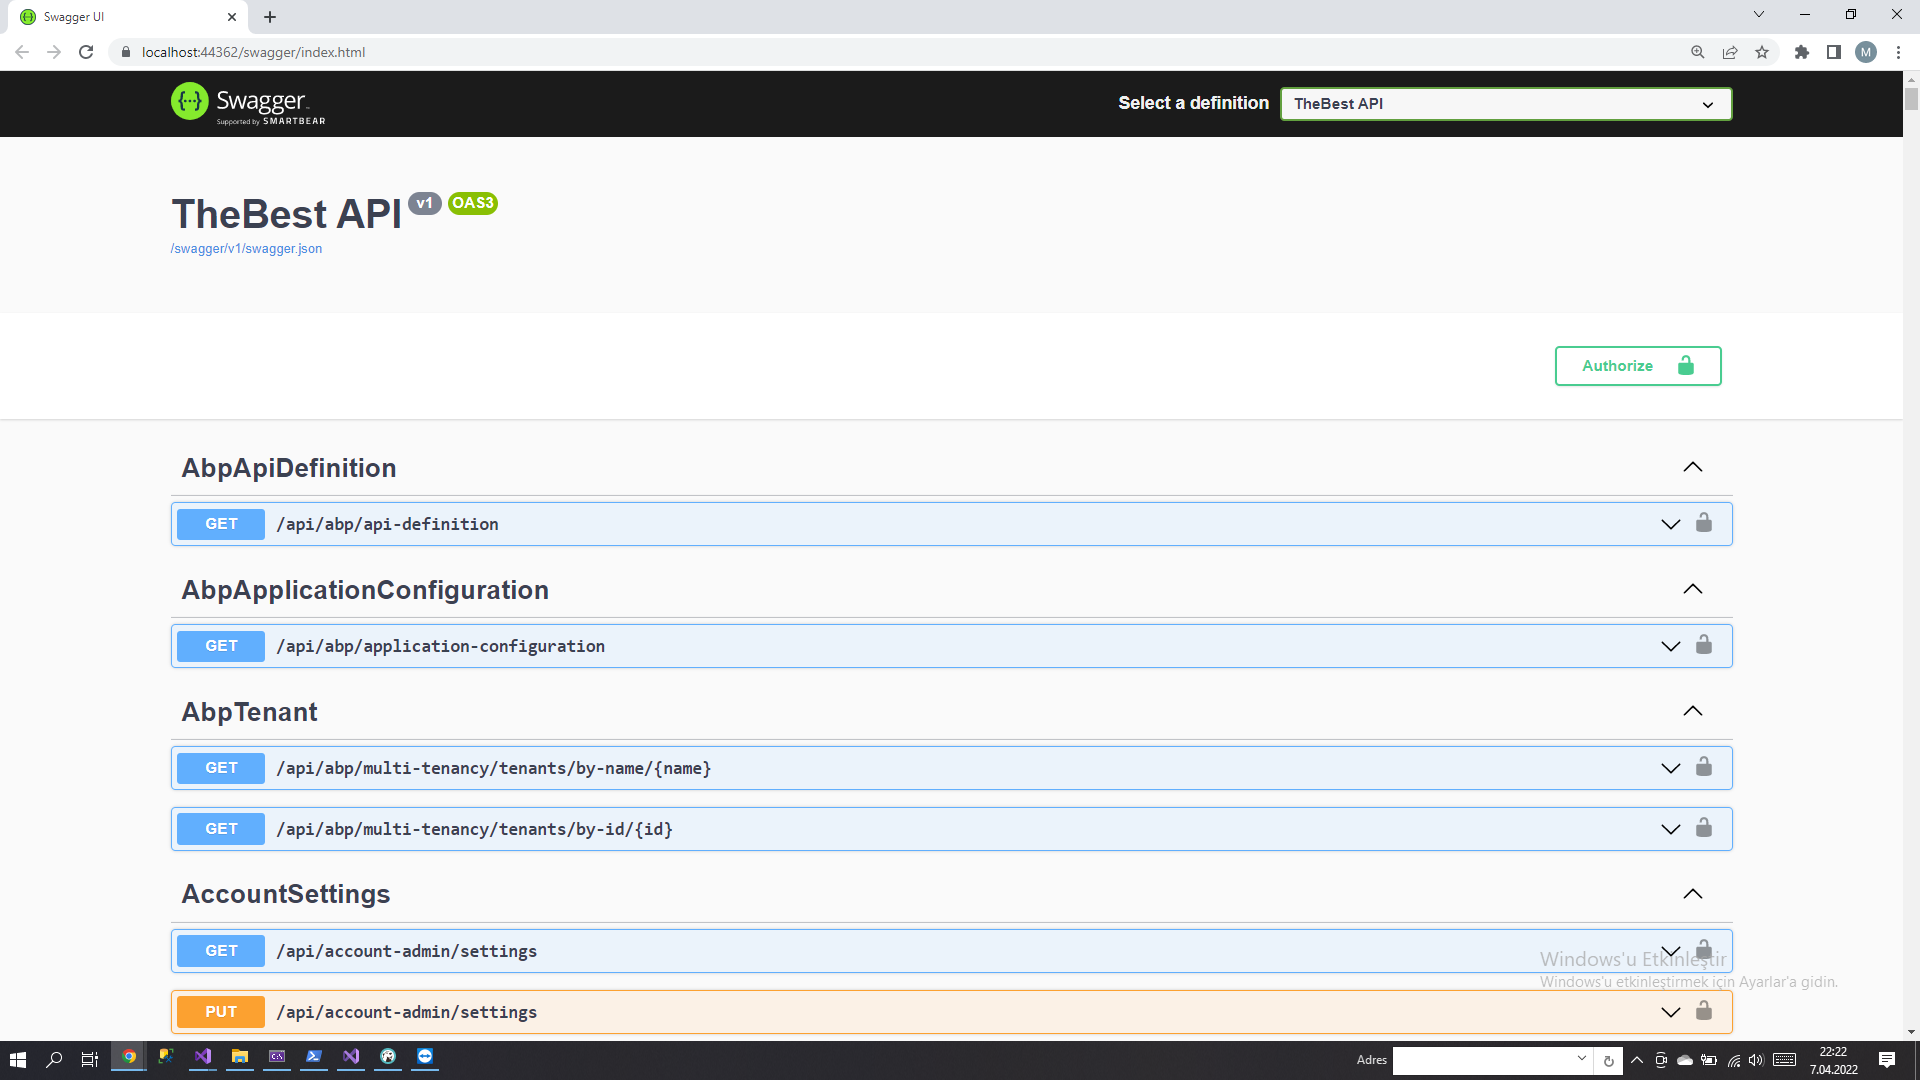Expand the PUT account-admin/settings chevron

pyautogui.click(x=1671, y=1012)
